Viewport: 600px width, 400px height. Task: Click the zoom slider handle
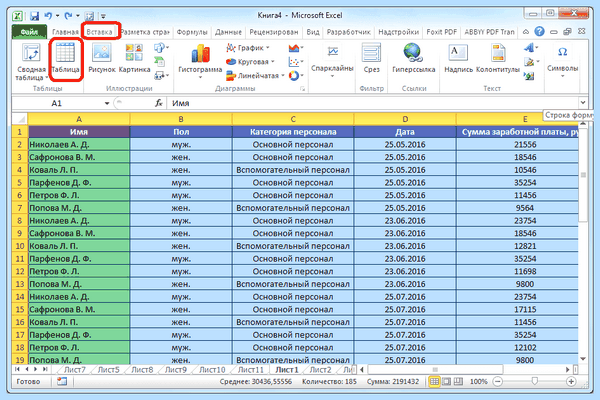pyautogui.click(x=535, y=381)
